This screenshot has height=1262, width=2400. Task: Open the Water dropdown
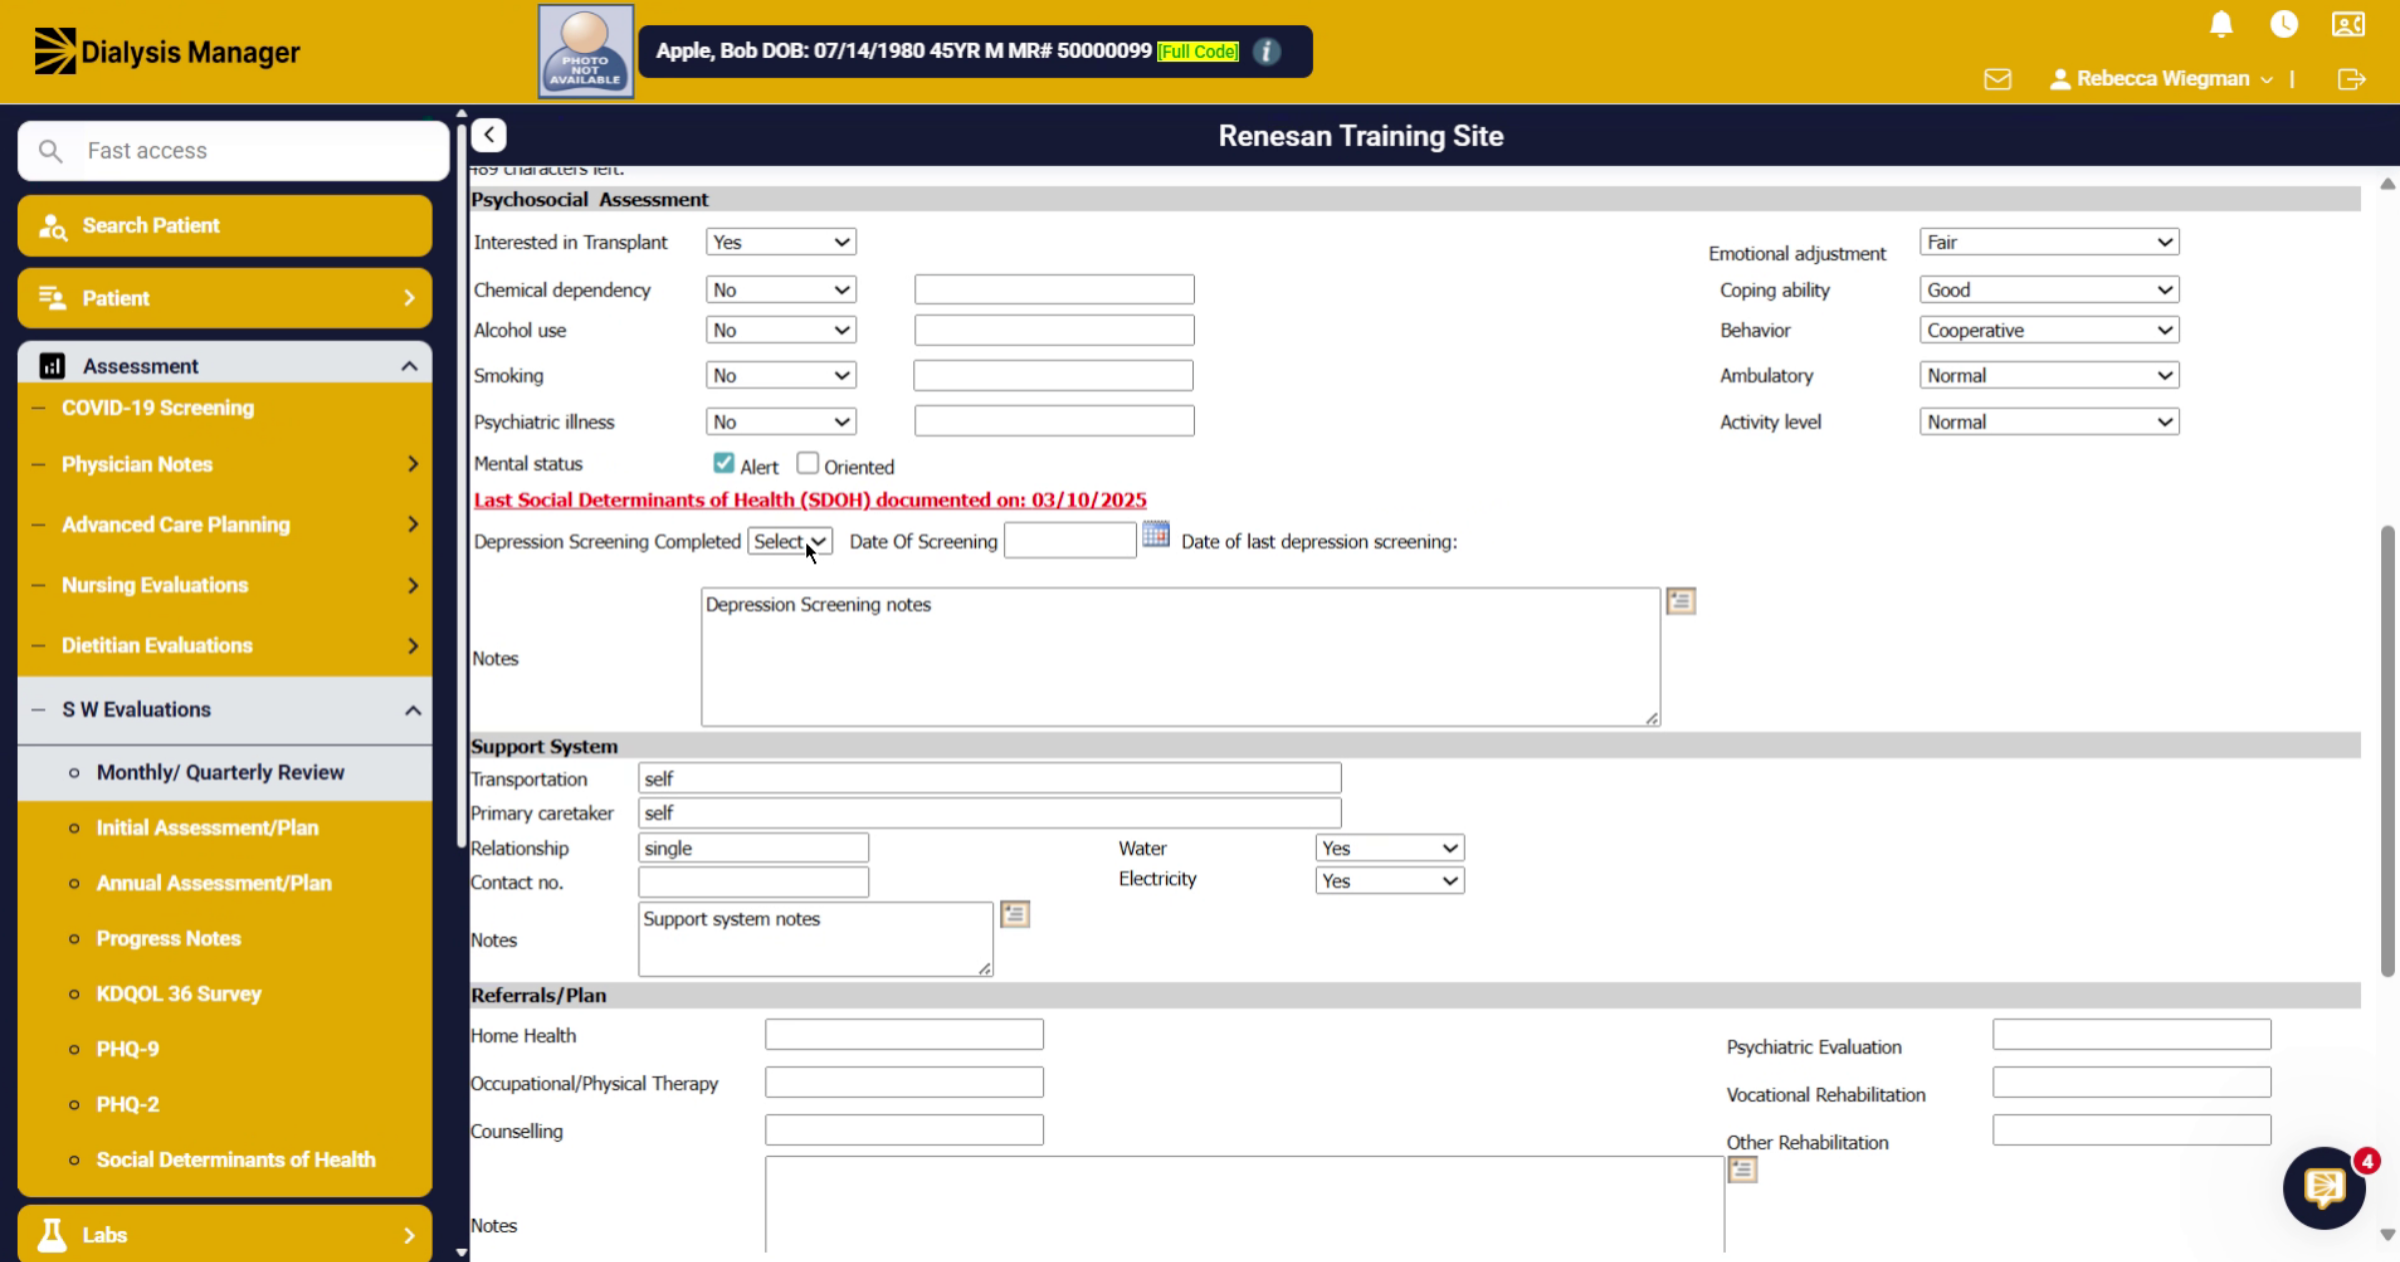coord(1390,848)
